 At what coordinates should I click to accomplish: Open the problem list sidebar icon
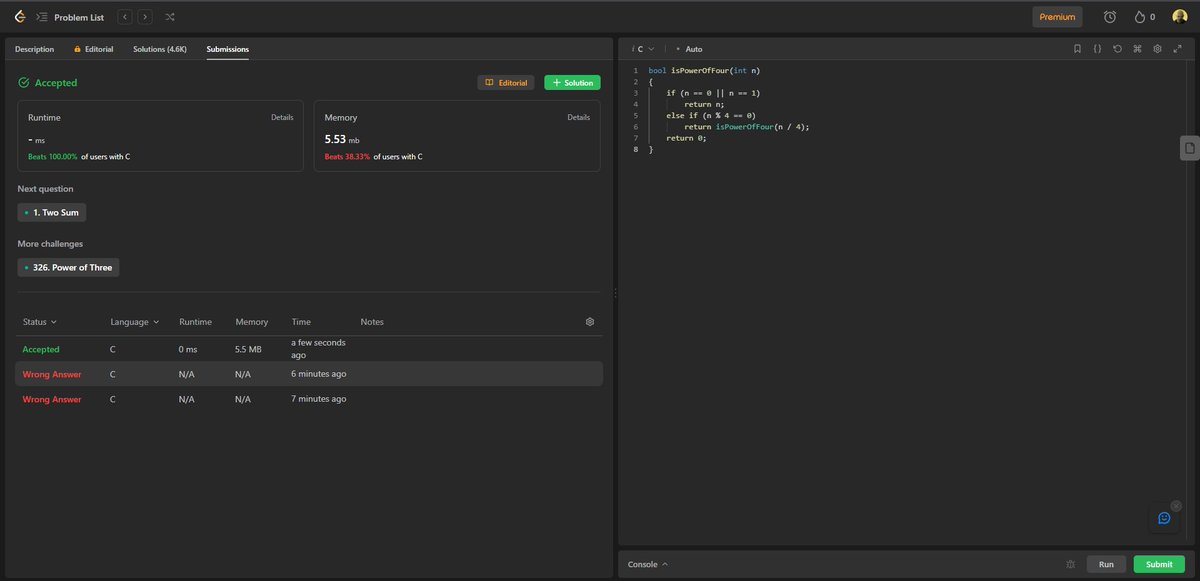[40, 17]
